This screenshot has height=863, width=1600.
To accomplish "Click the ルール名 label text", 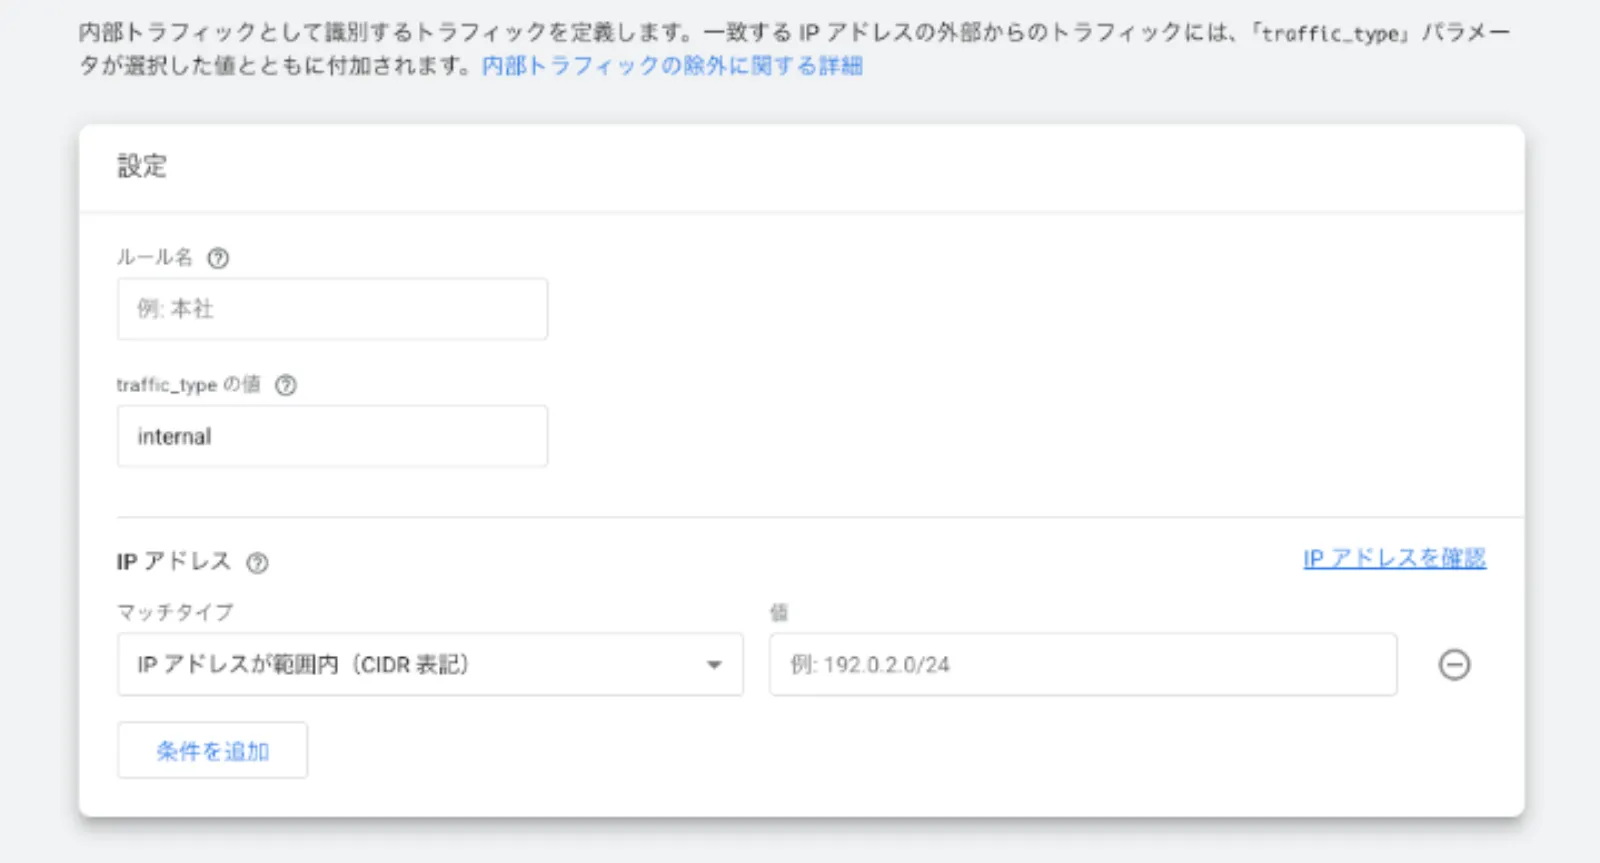I will point(155,257).
